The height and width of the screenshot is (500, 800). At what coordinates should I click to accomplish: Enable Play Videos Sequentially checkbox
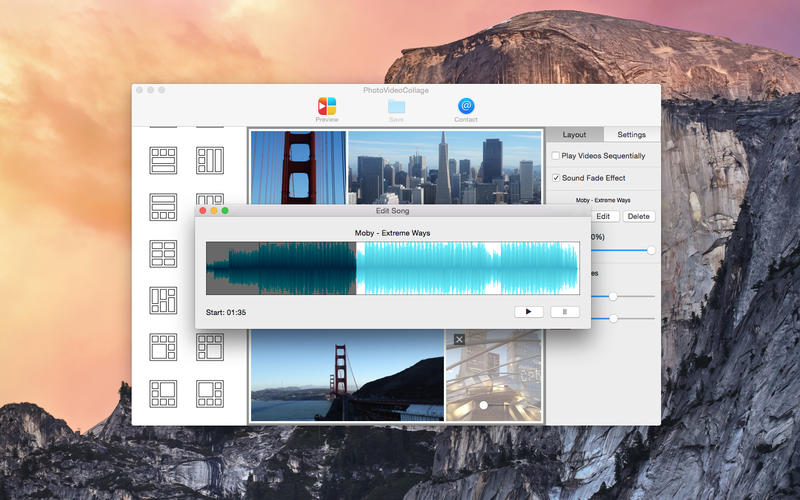(x=556, y=156)
